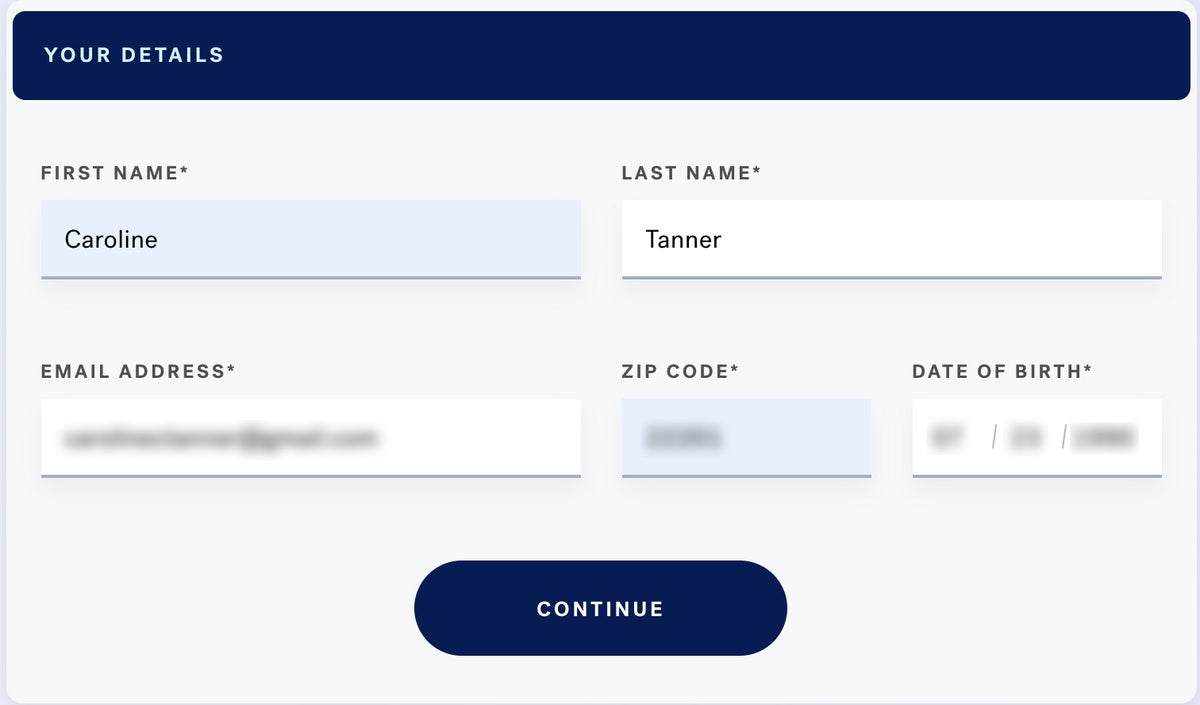Click the day part of Date of Birth
1200x705 pixels.
click(x=1027, y=437)
